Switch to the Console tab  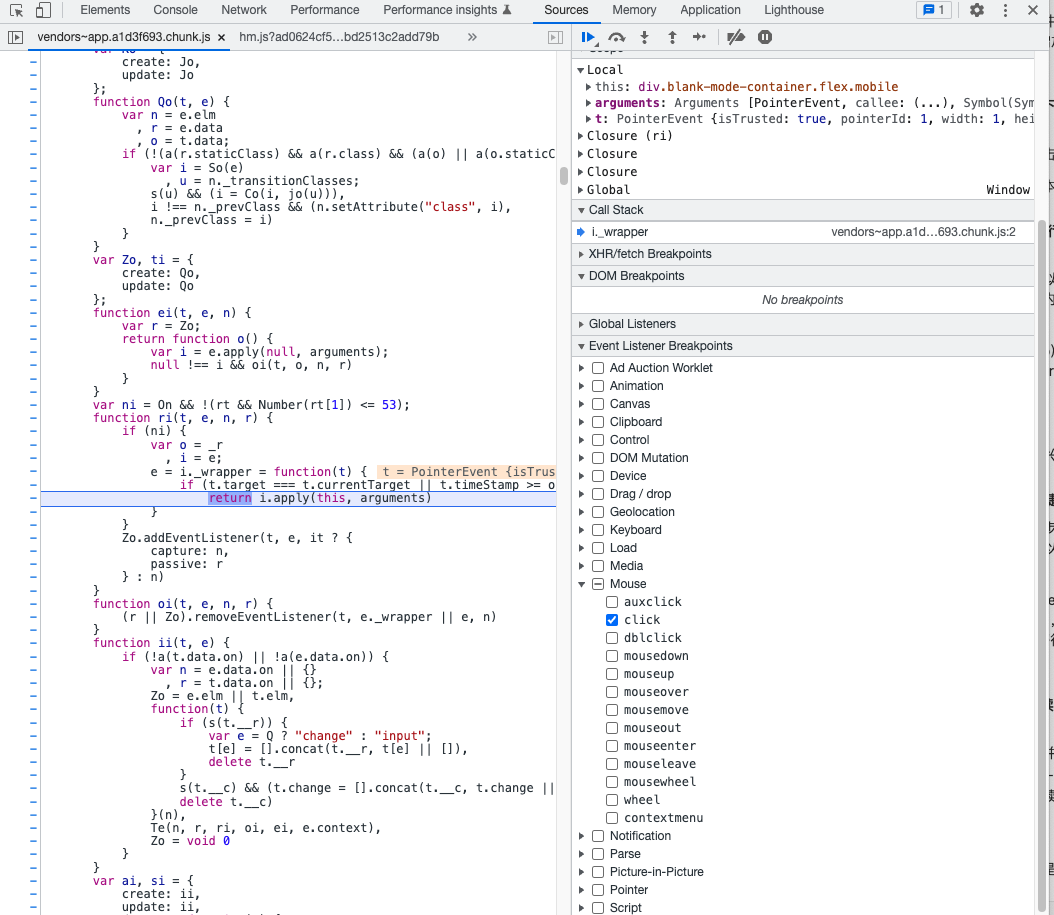[175, 10]
